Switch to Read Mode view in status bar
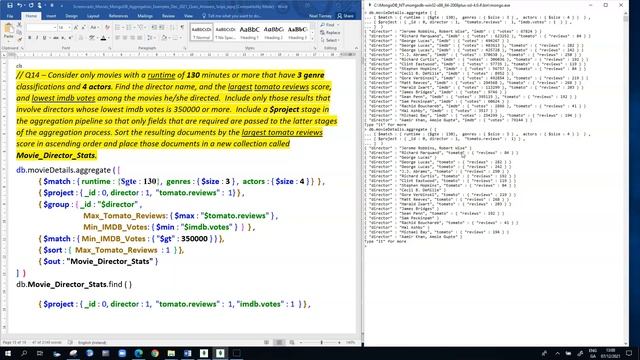 tap(267, 342)
